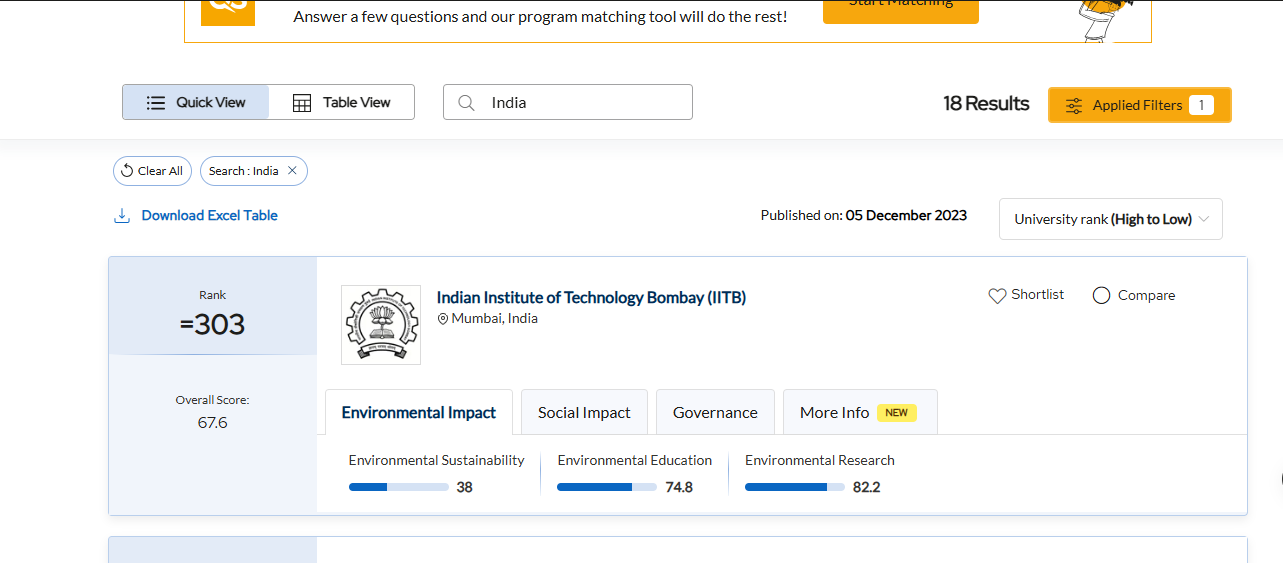This screenshot has height=563, width=1283.
Task: Click the Environmental Education score bar
Action: point(607,487)
